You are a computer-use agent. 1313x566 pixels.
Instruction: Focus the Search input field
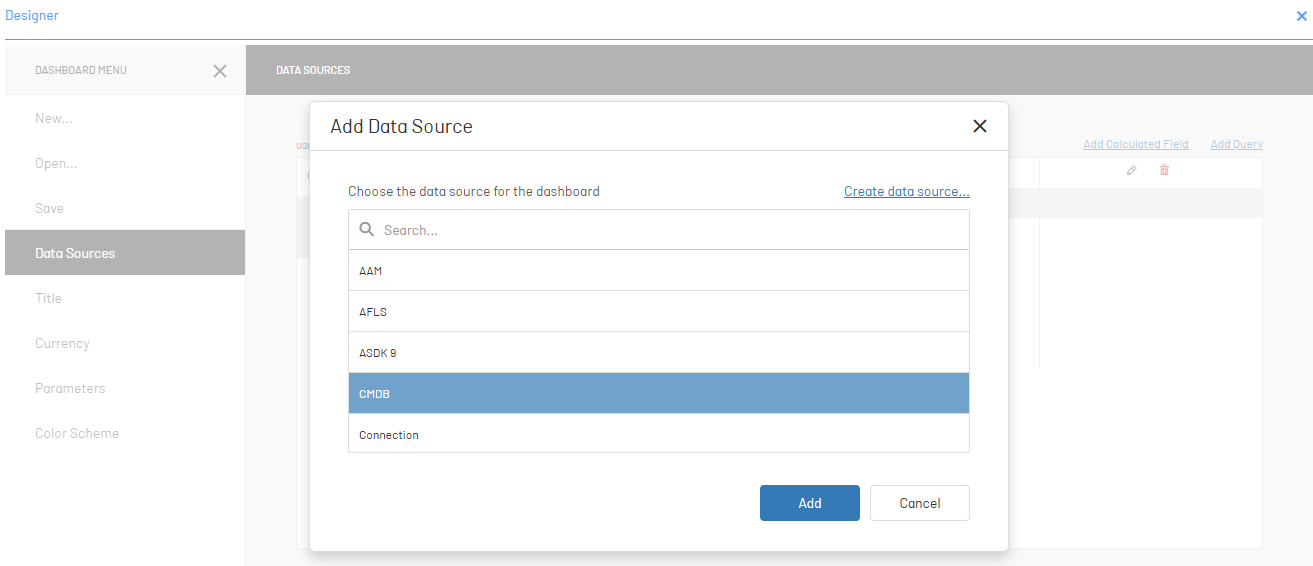tap(670, 230)
